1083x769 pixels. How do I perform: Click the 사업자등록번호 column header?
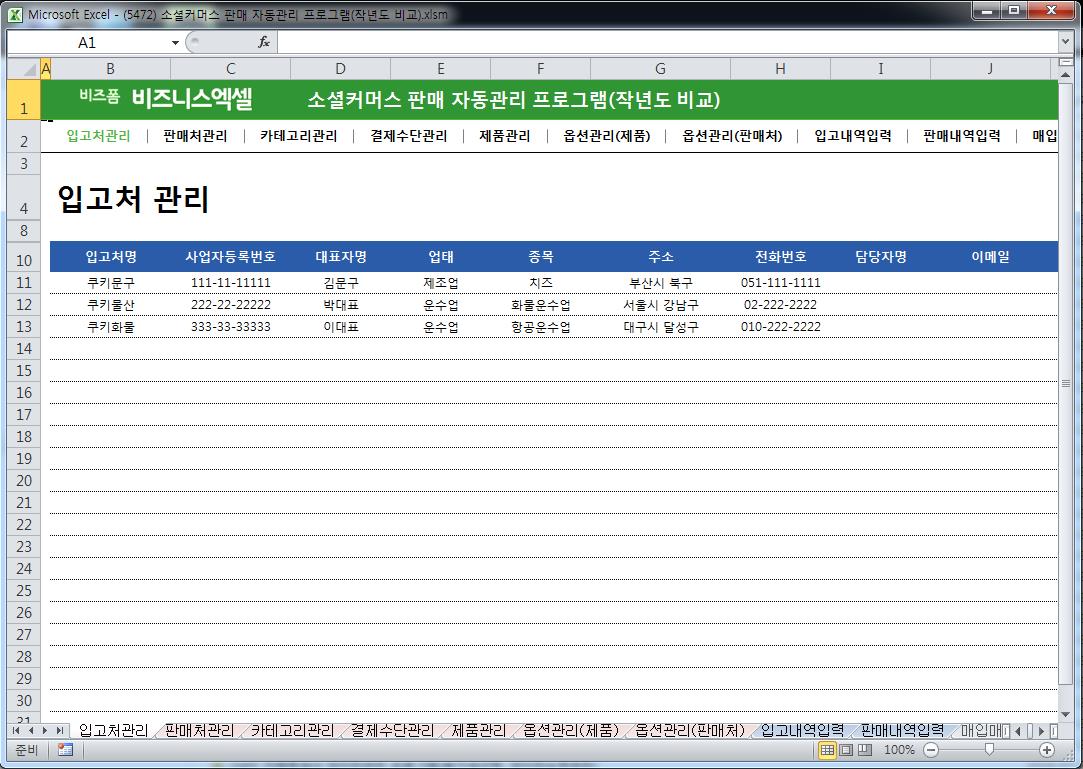click(x=231, y=257)
